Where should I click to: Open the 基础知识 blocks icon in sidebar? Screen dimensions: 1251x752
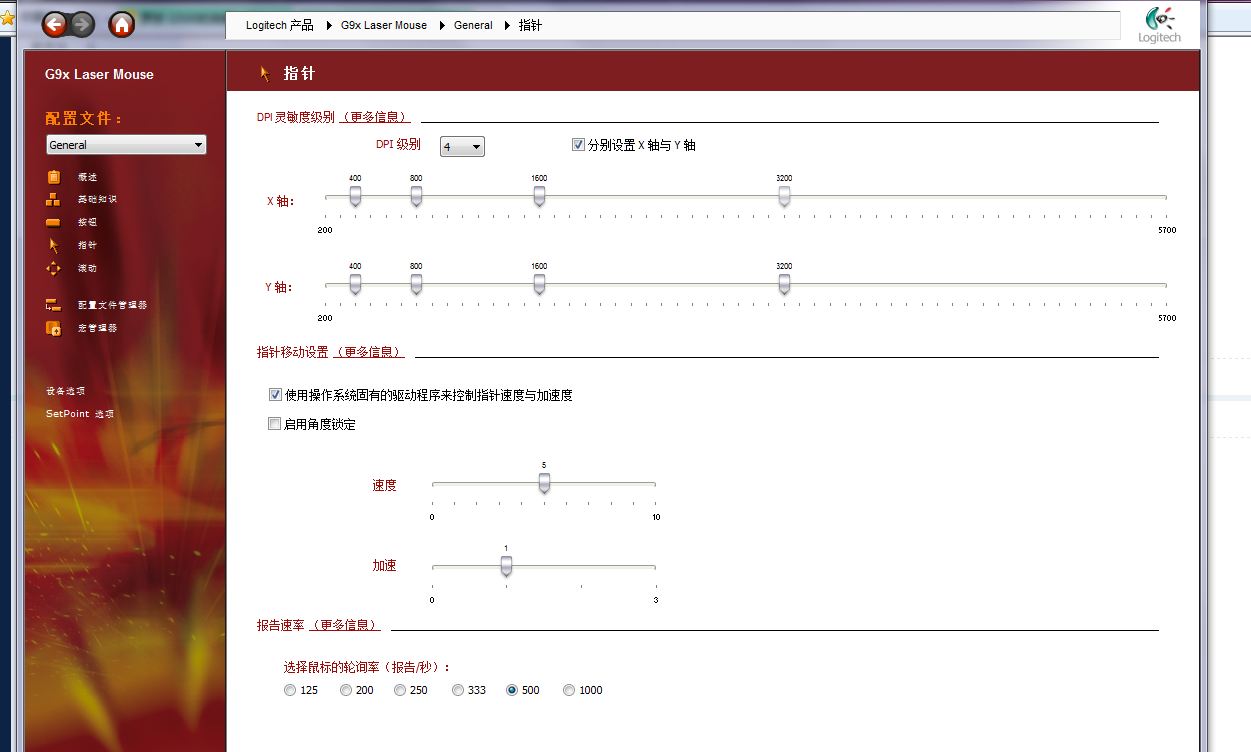click(x=54, y=199)
